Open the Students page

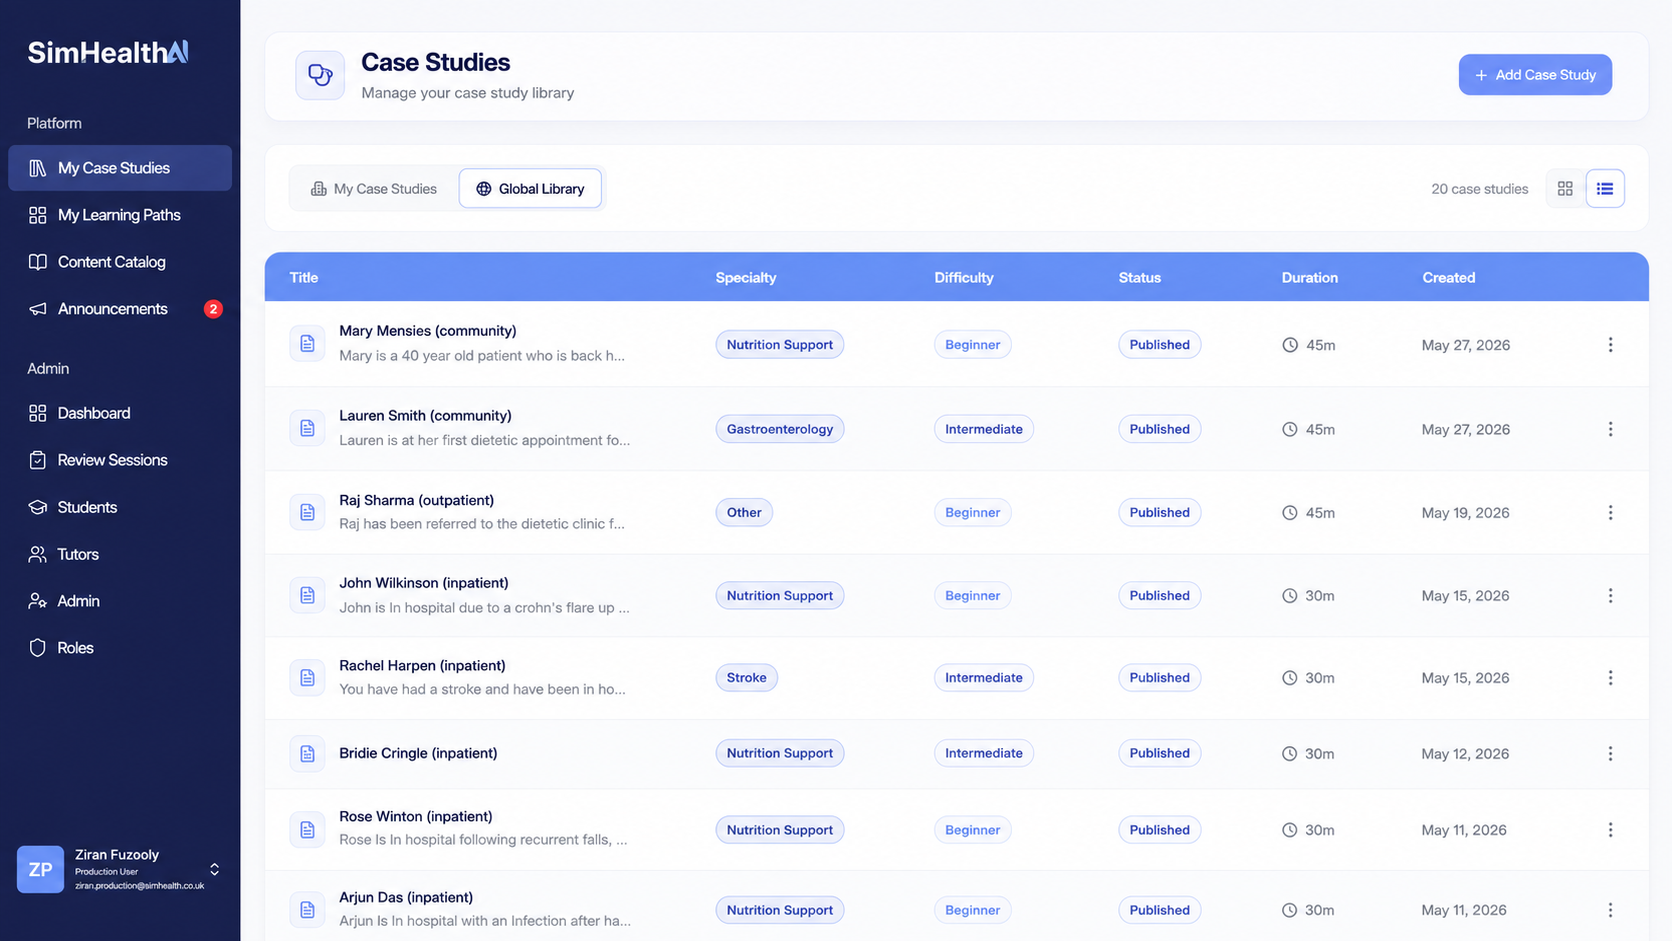pos(120,507)
